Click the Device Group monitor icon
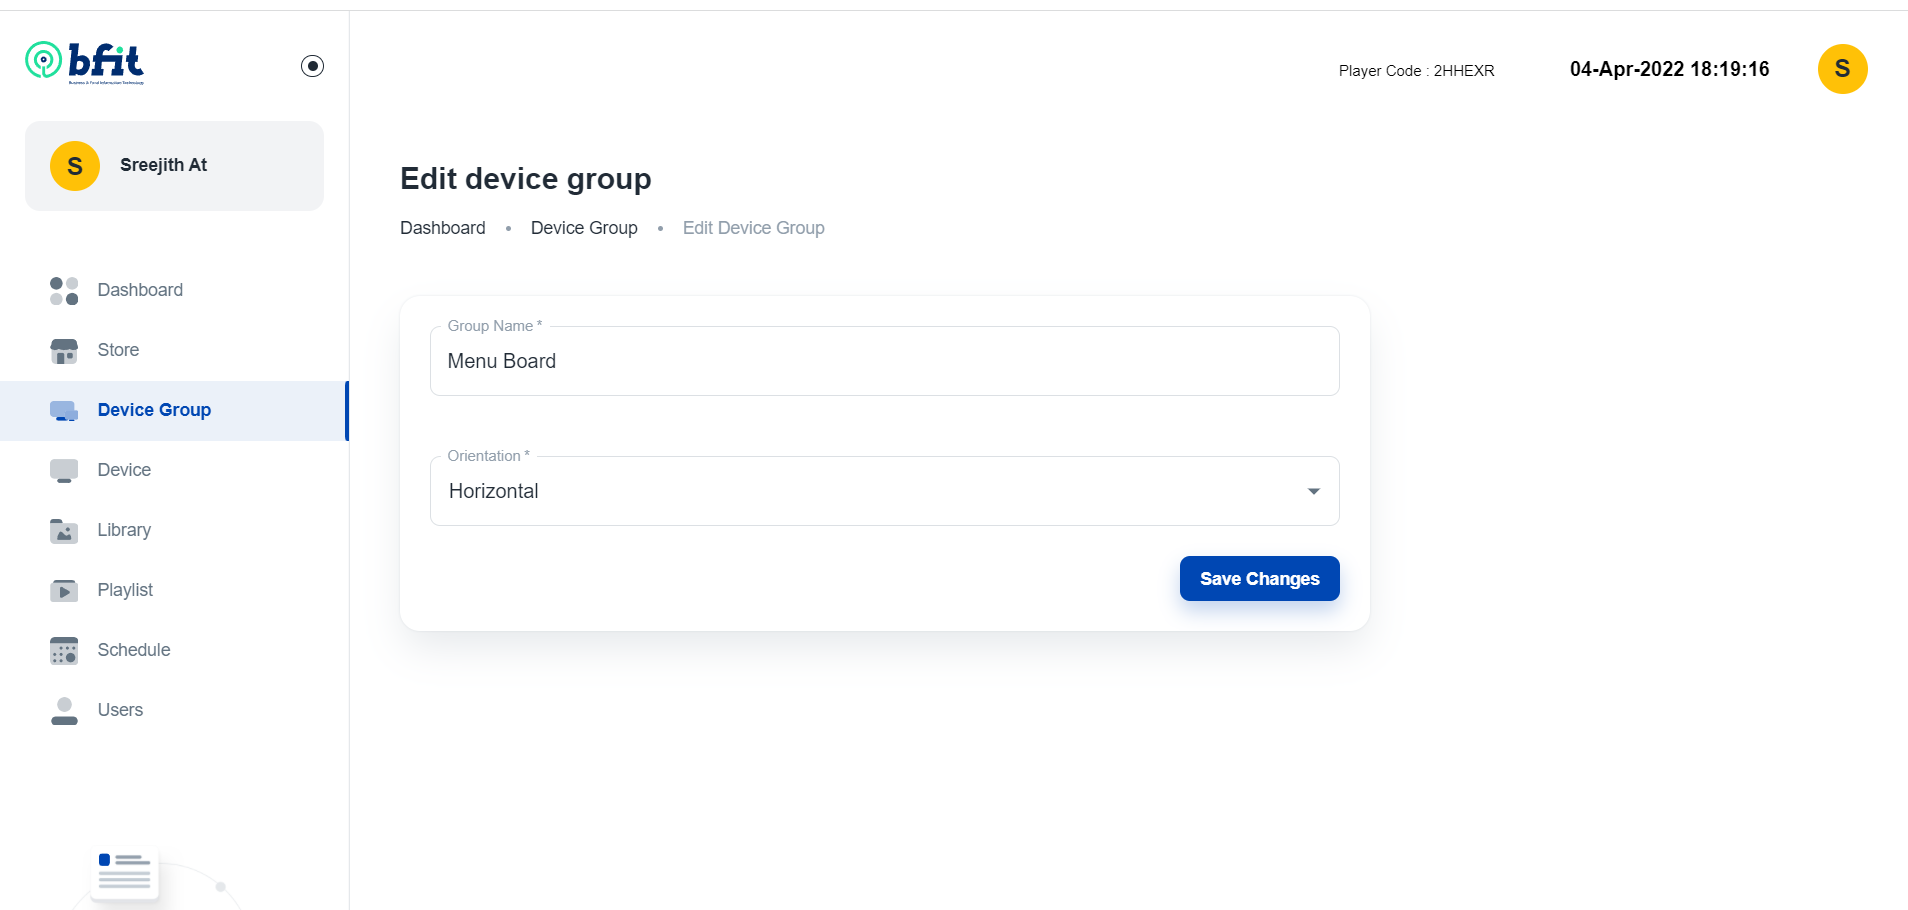The image size is (1908, 910). coord(64,411)
